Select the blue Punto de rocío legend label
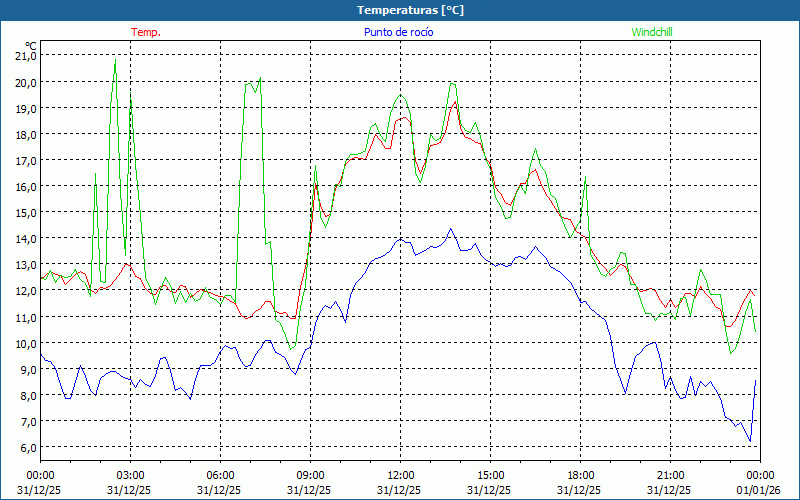800x500 pixels. [398, 32]
